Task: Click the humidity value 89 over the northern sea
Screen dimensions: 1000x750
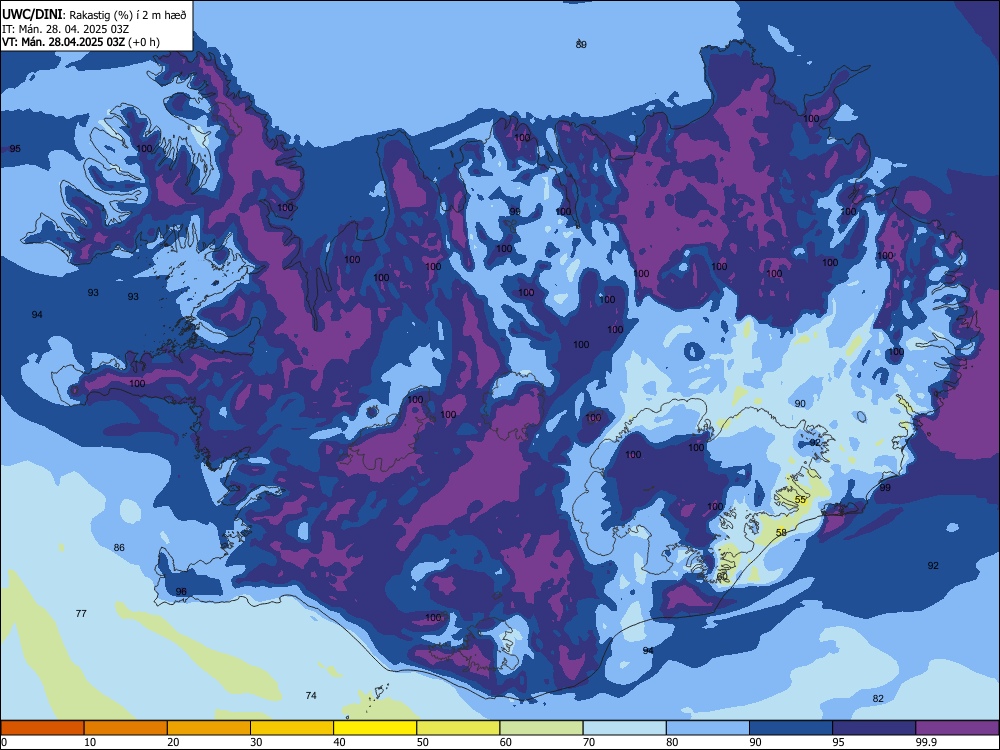Action: point(581,44)
